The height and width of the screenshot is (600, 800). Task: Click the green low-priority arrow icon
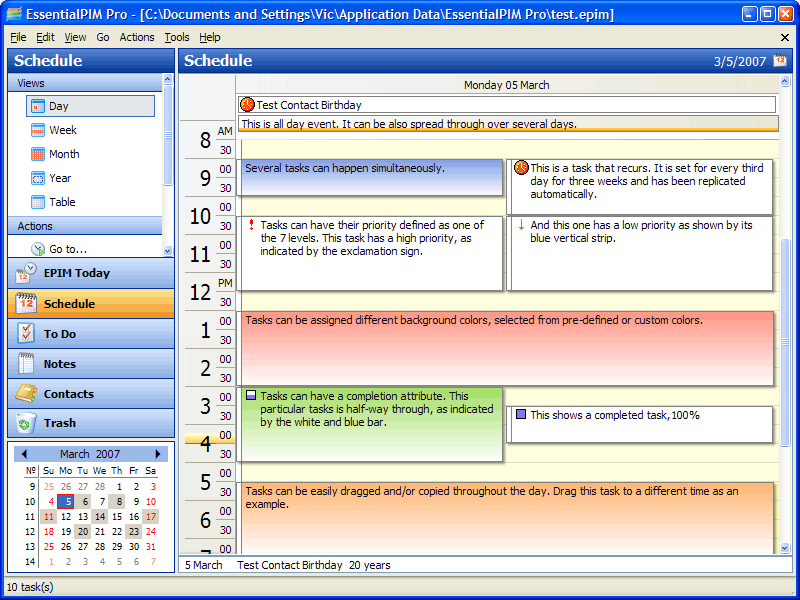[x=521, y=225]
